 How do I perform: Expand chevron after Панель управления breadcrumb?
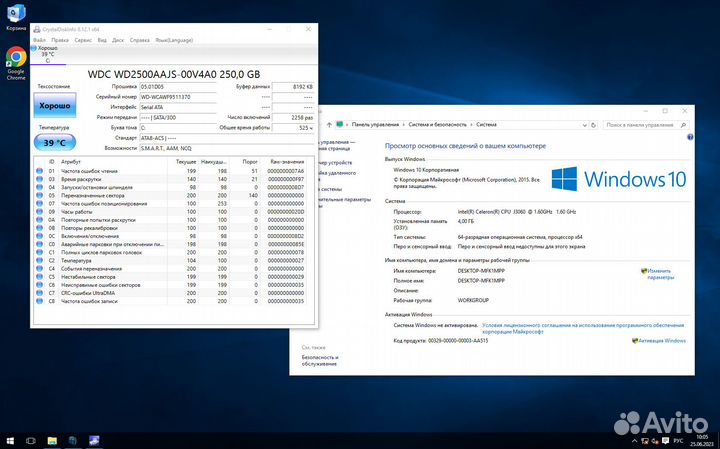[404, 125]
